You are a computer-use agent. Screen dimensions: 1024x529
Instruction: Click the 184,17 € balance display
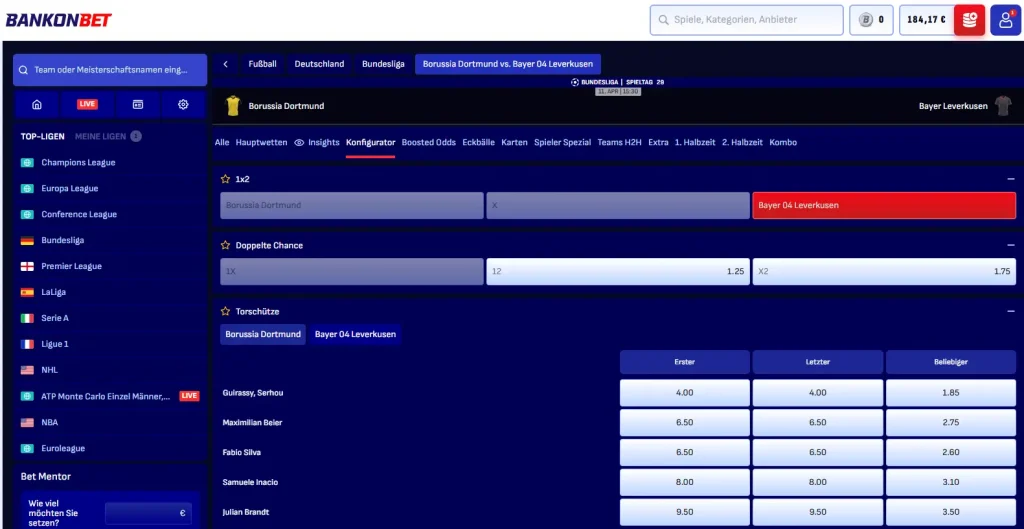tap(926, 20)
